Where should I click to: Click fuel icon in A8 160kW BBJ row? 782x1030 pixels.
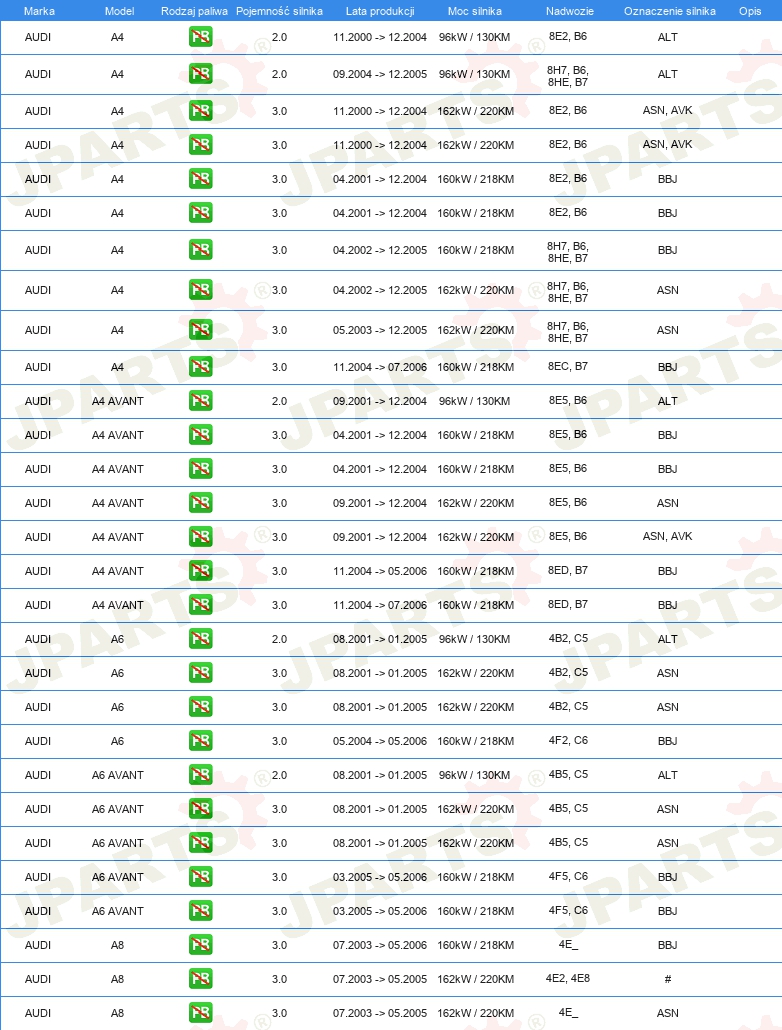200,945
